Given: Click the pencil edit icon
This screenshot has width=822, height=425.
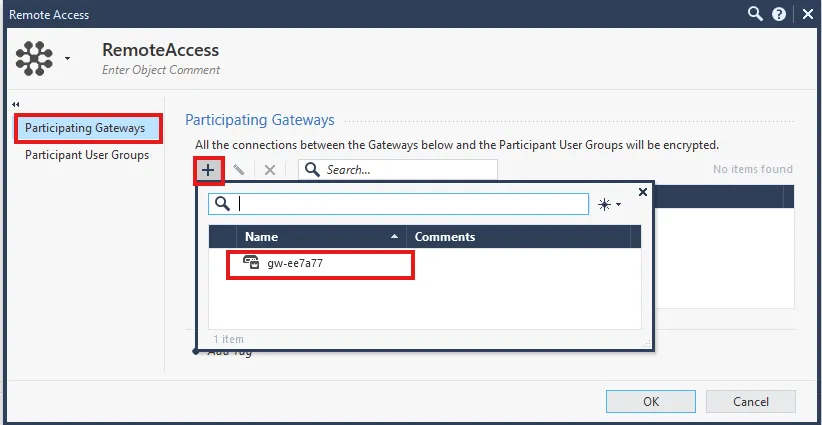Looking at the screenshot, I should click(x=239, y=170).
